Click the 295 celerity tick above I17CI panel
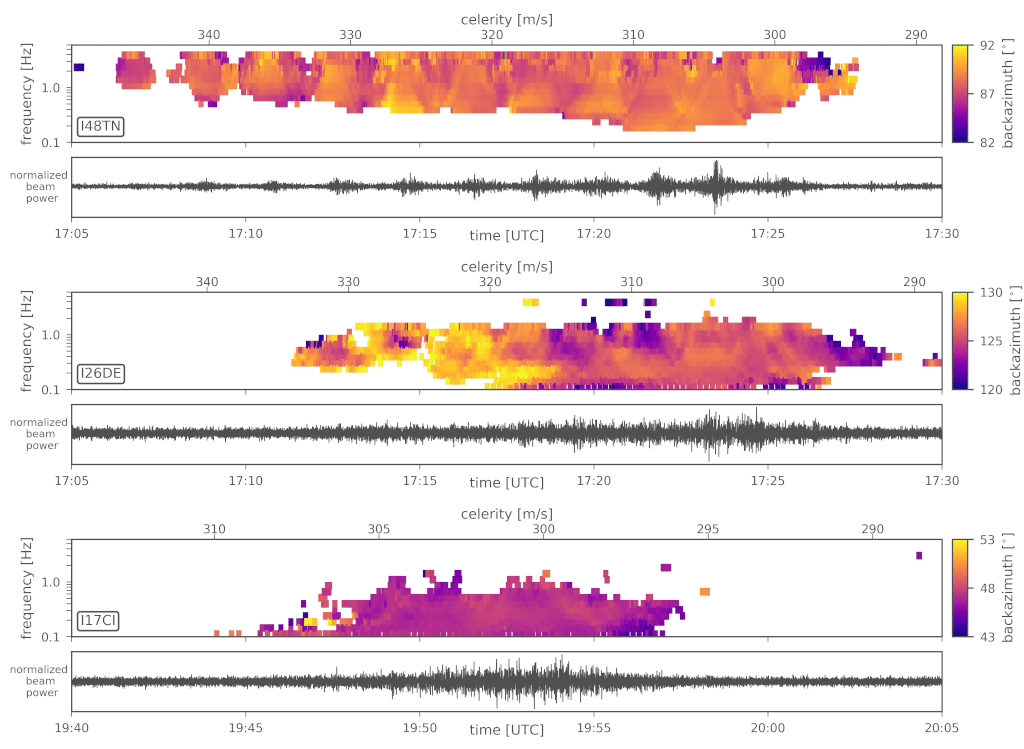The image size is (1024, 749). coord(708,529)
